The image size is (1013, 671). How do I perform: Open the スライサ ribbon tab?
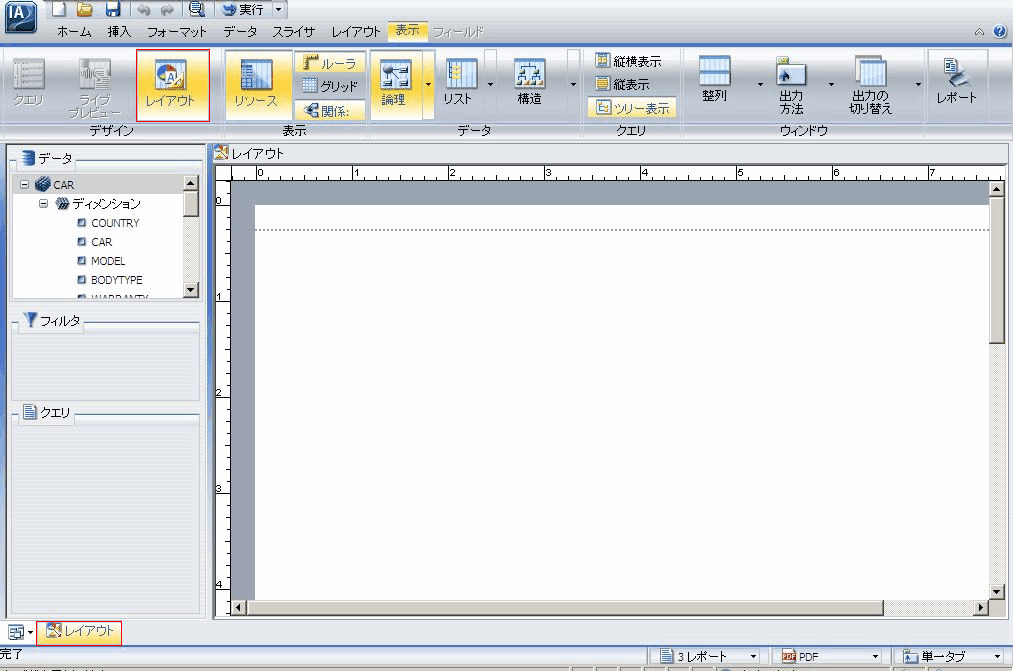pyautogui.click(x=293, y=32)
